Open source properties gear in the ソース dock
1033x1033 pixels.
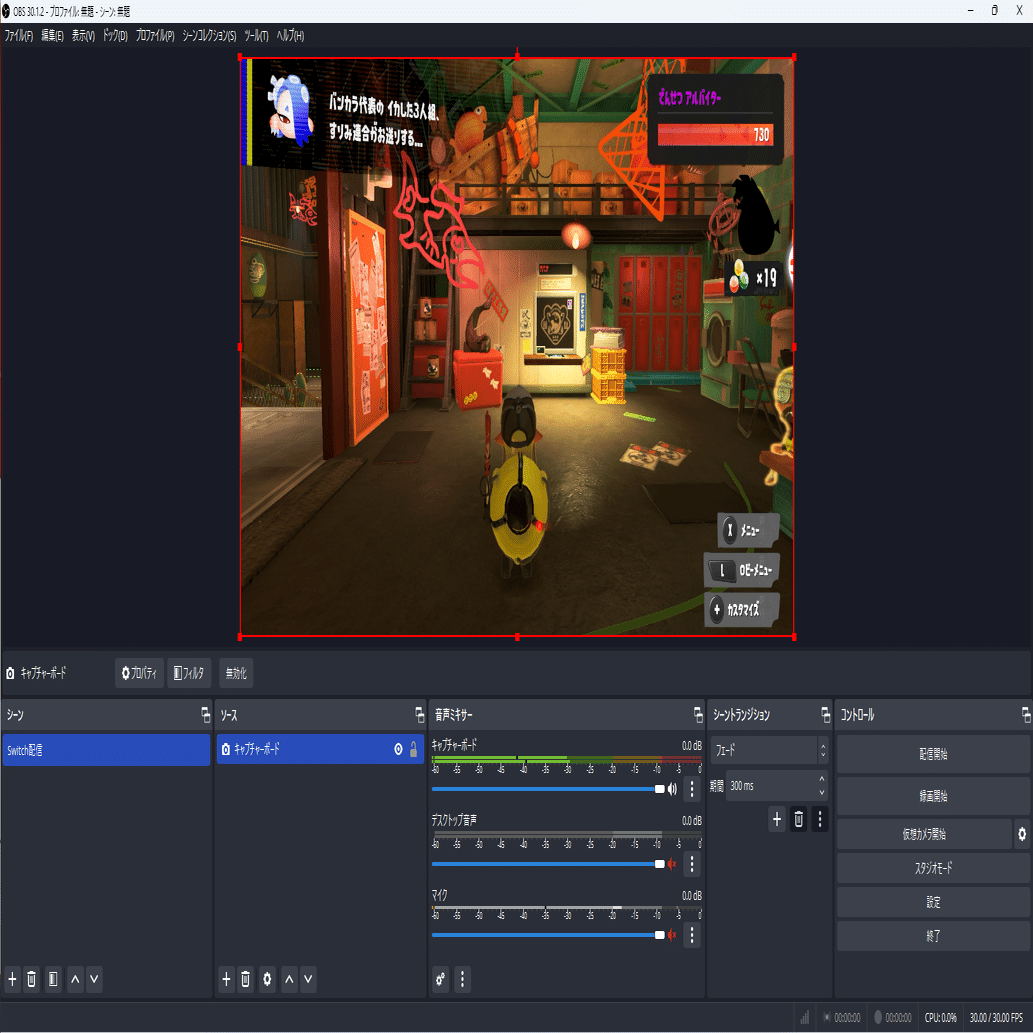tap(267, 979)
